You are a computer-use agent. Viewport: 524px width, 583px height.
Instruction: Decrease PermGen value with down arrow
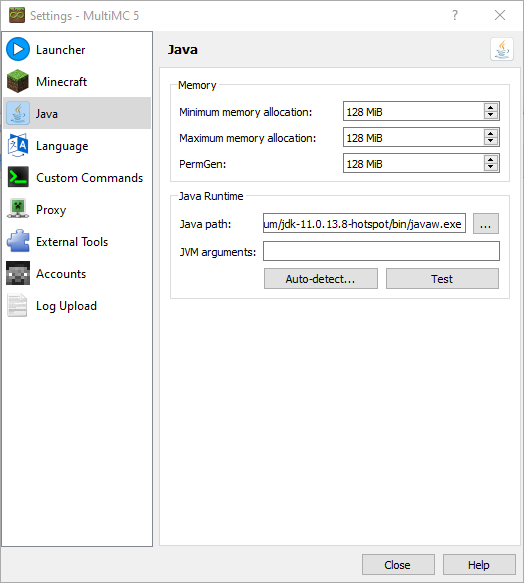491,167
